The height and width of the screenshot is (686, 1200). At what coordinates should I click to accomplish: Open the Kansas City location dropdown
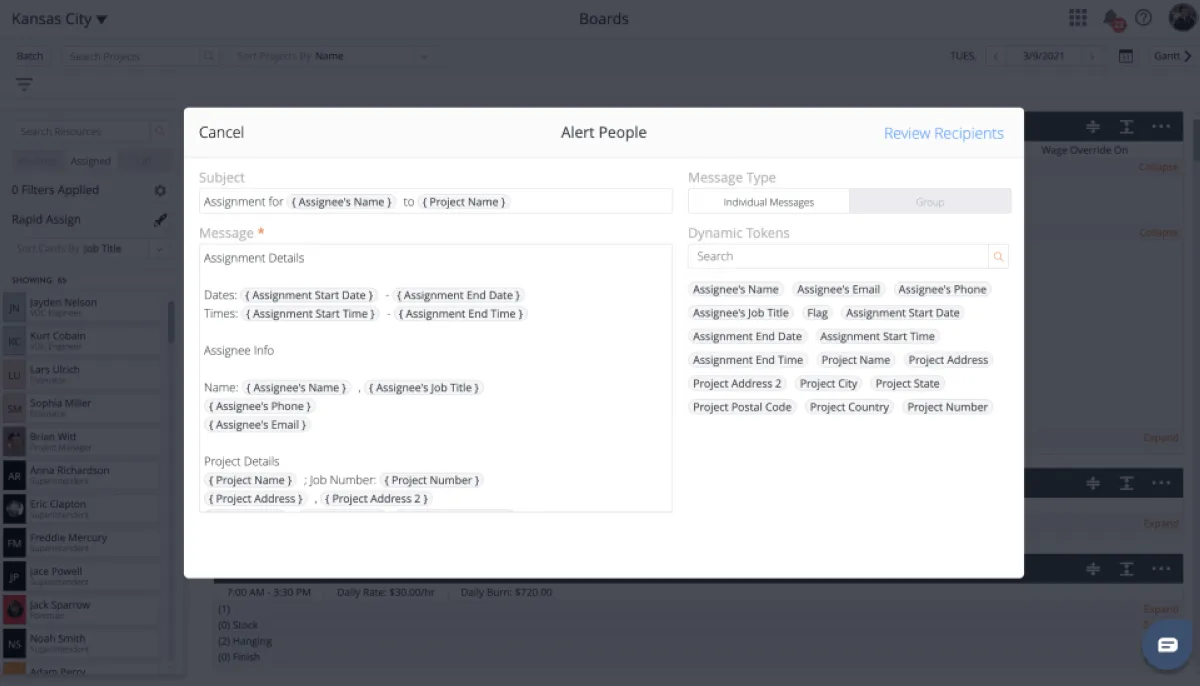coord(60,19)
